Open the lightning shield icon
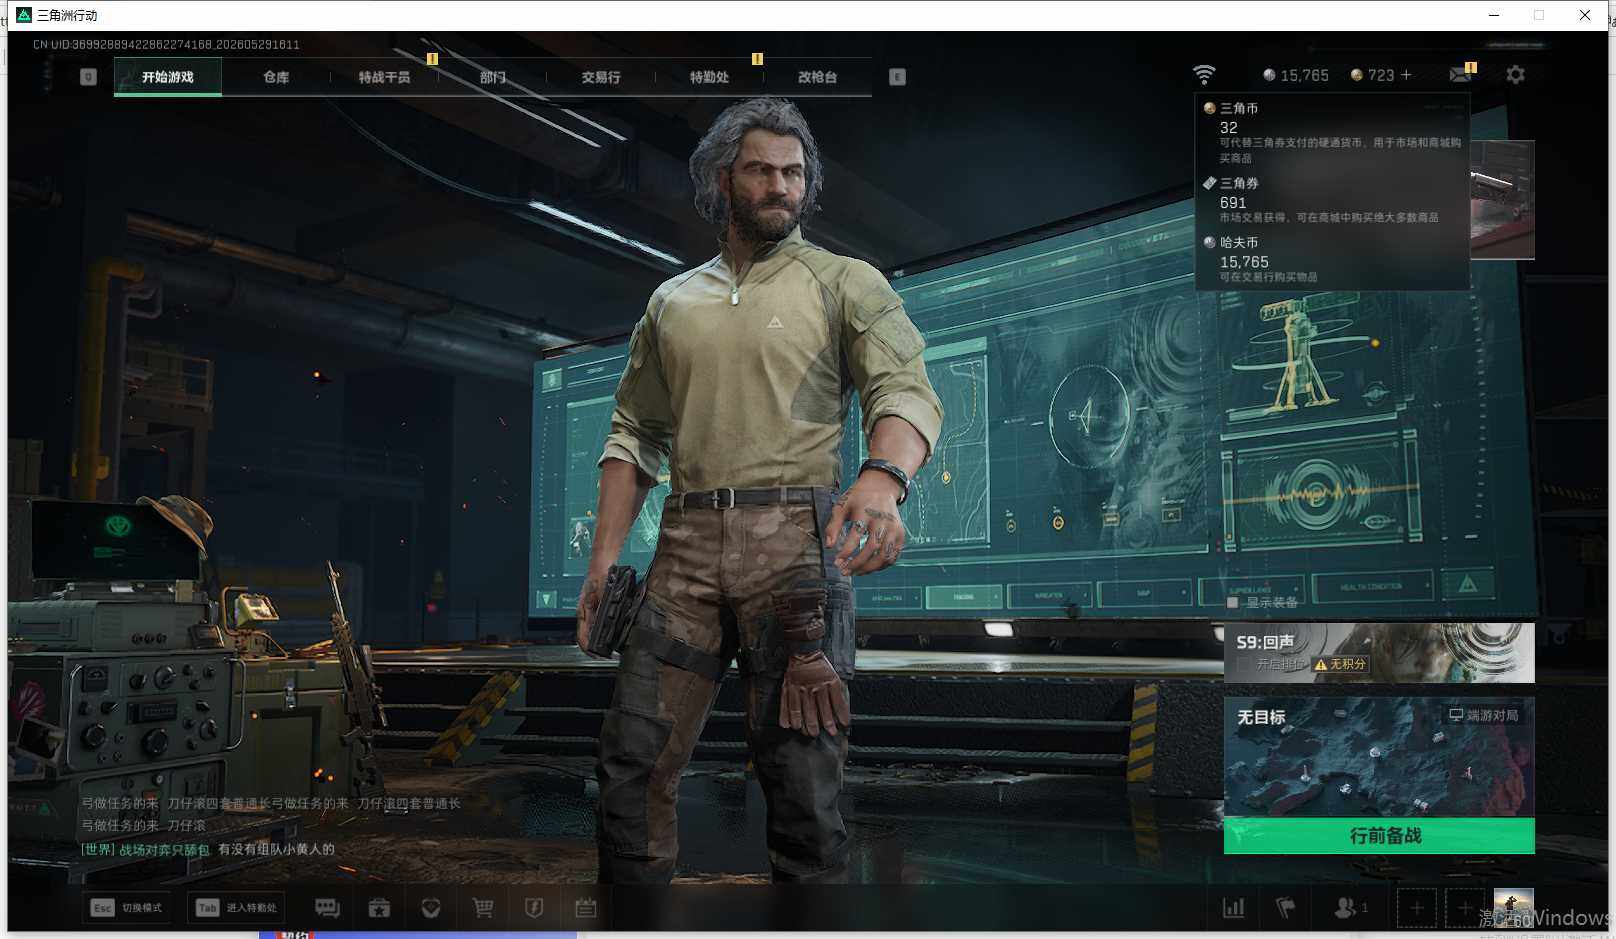1616x939 pixels. (534, 908)
